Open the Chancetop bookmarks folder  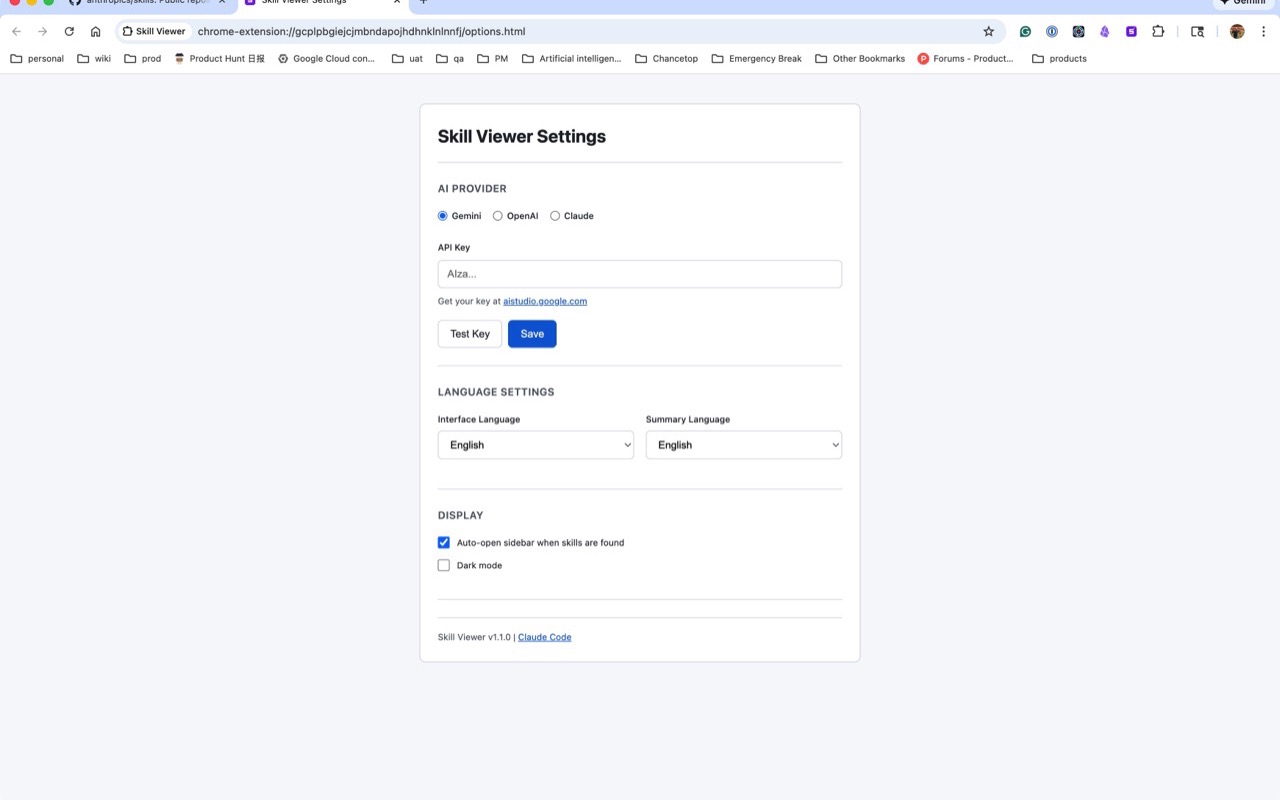click(666, 59)
